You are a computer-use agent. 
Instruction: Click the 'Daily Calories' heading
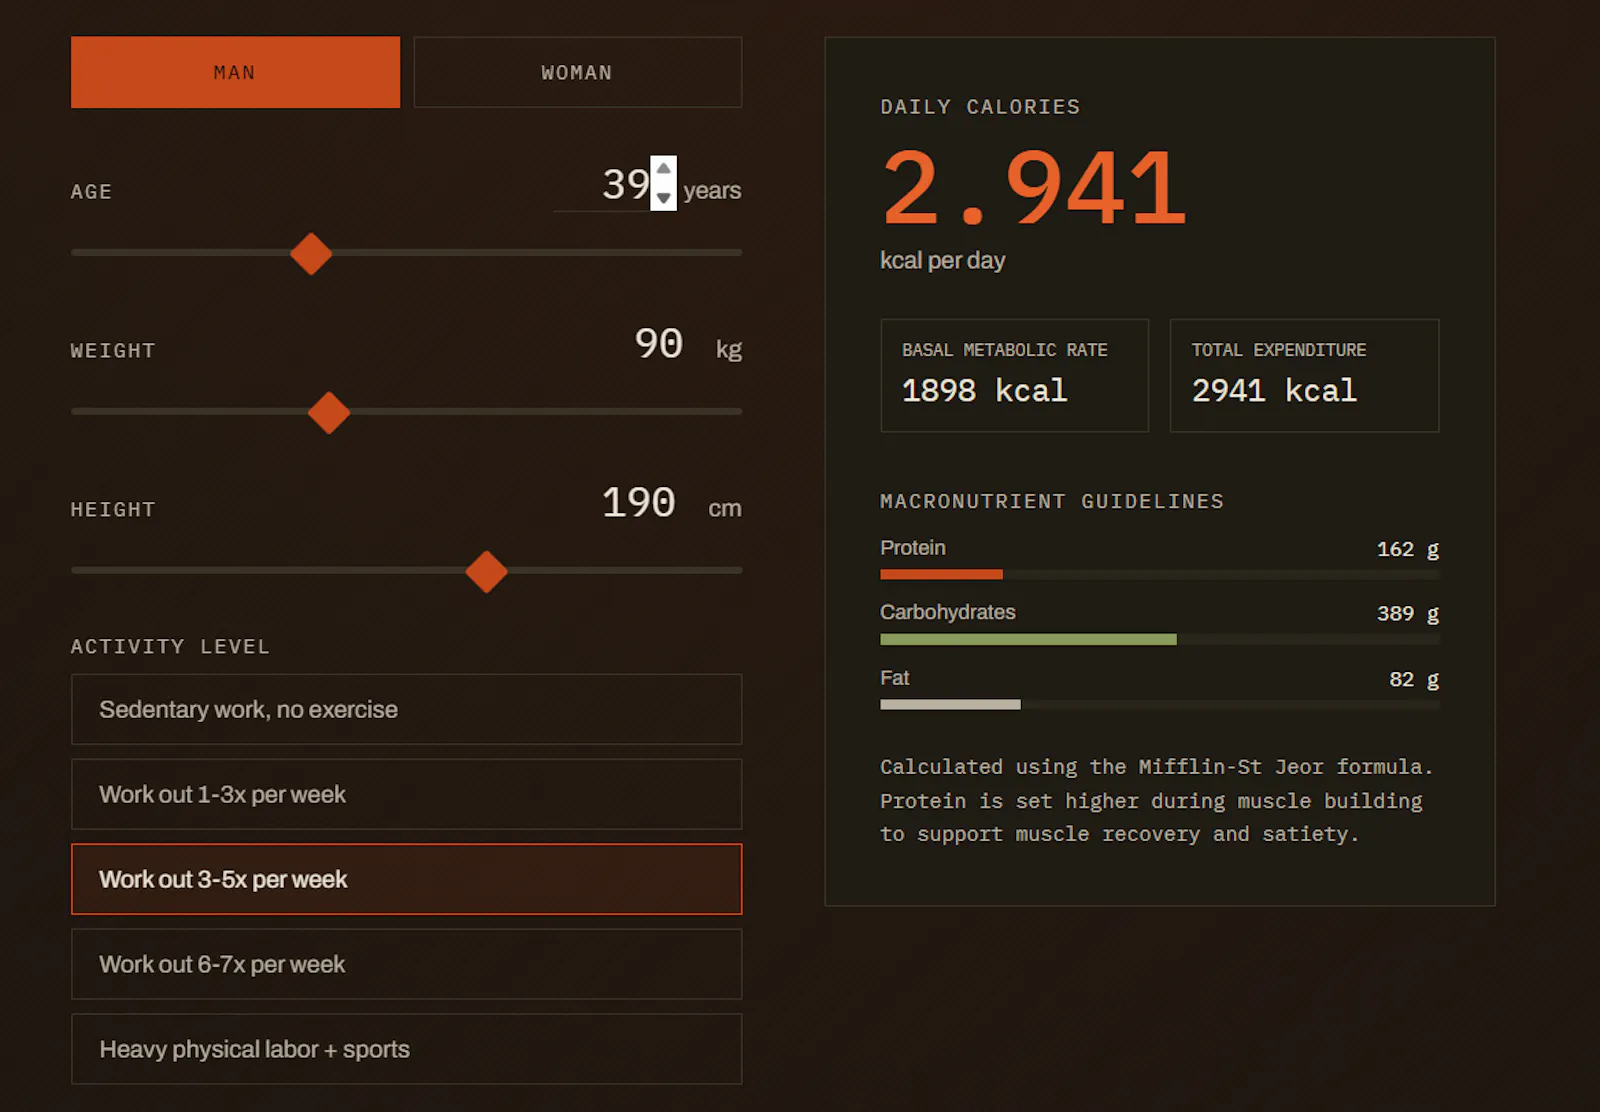click(980, 107)
